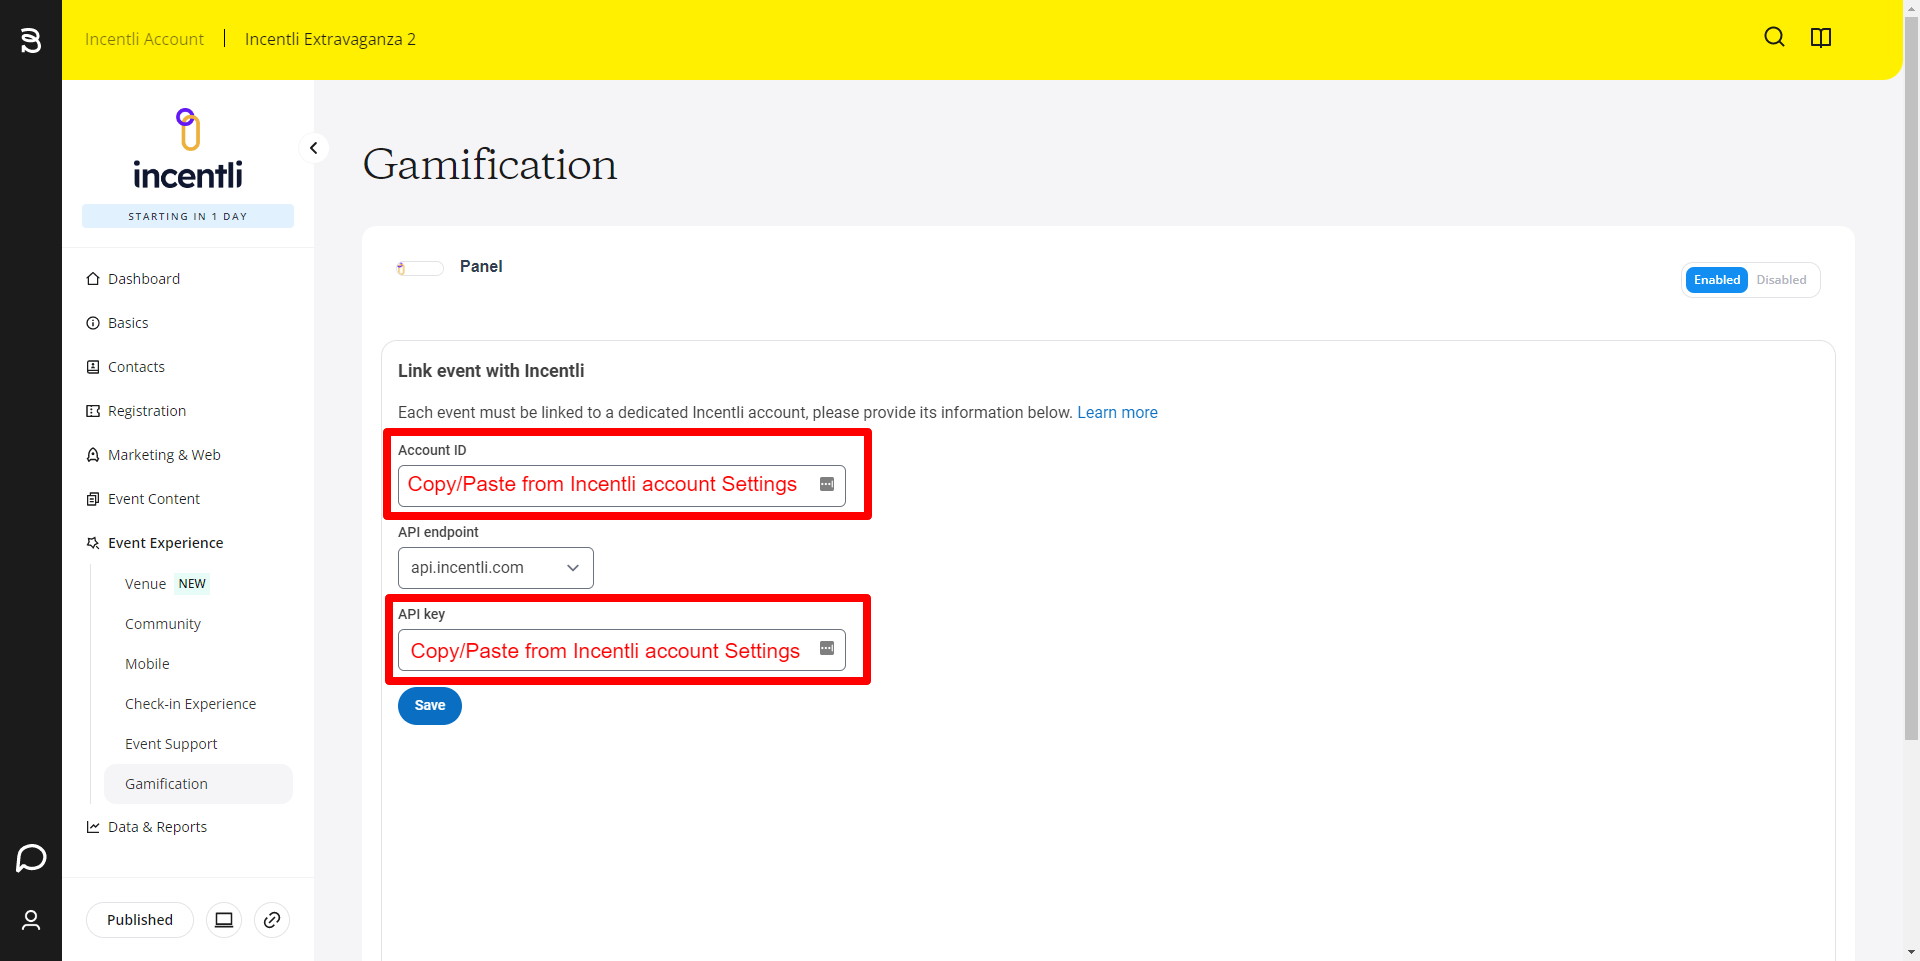Click the Event Experience sparkle icon
The width and height of the screenshot is (1920, 961).
coord(93,543)
